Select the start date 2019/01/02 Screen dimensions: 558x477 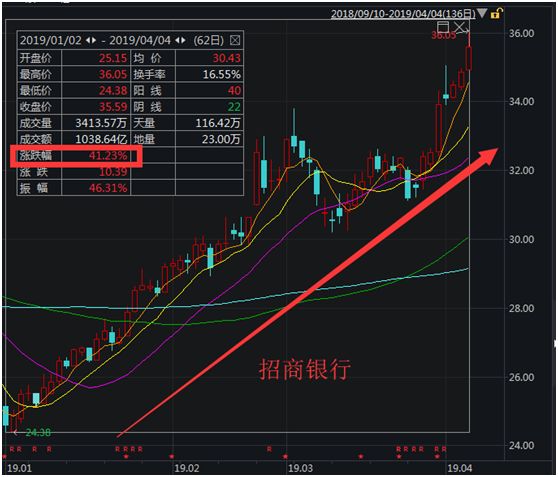pyautogui.click(x=51, y=40)
